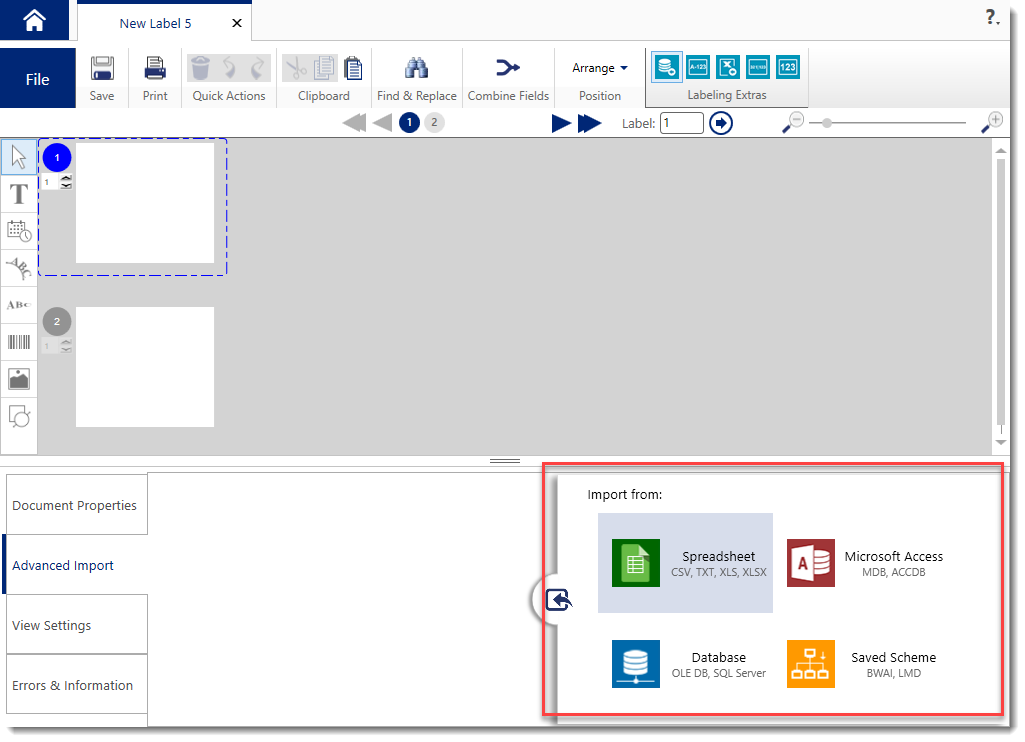The height and width of the screenshot is (742, 1025).
Task: Import from Spreadsheet option
Action: point(686,563)
